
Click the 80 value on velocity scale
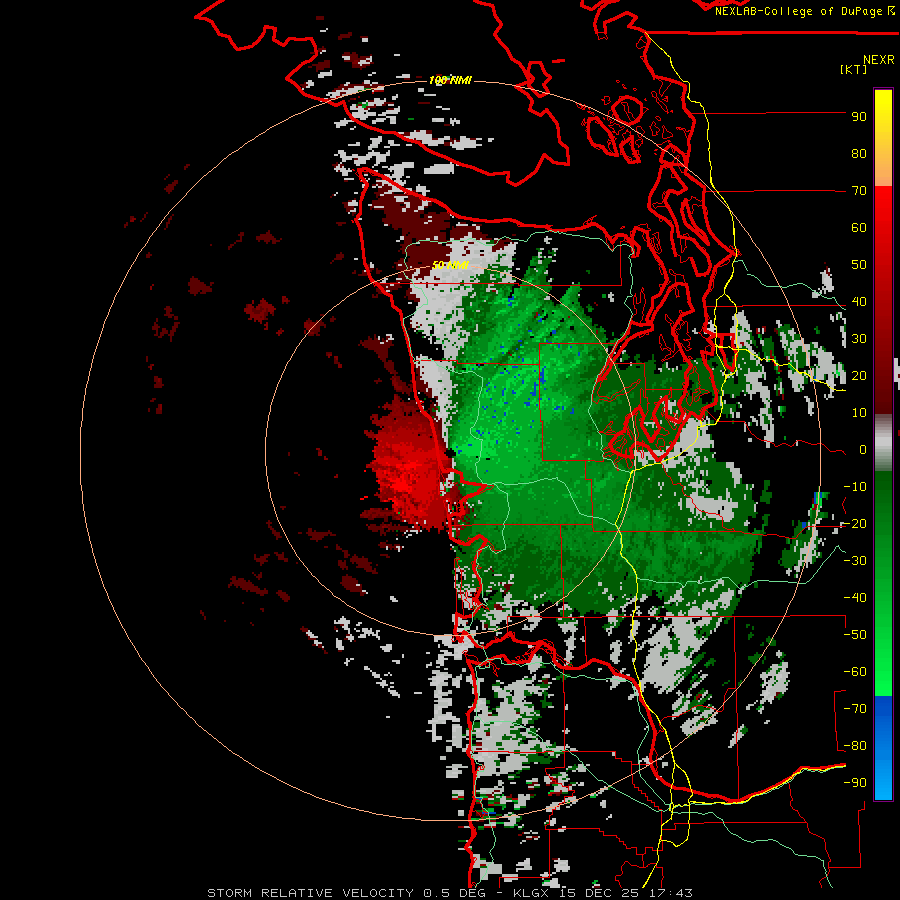tap(859, 154)
